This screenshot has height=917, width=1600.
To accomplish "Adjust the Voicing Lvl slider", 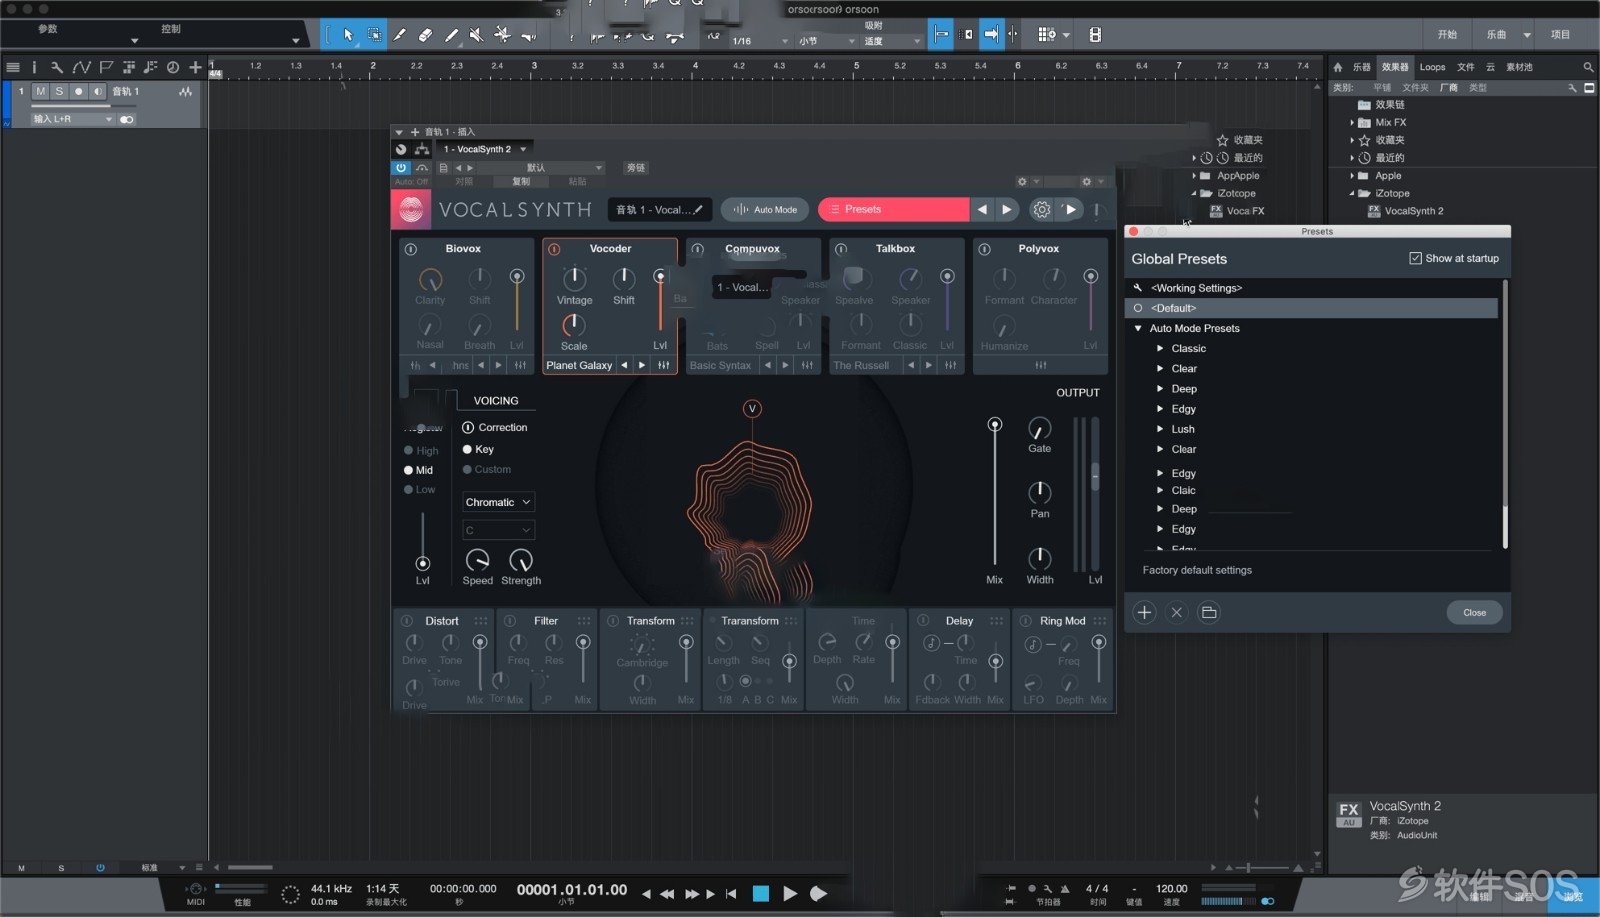I will 423,542.
